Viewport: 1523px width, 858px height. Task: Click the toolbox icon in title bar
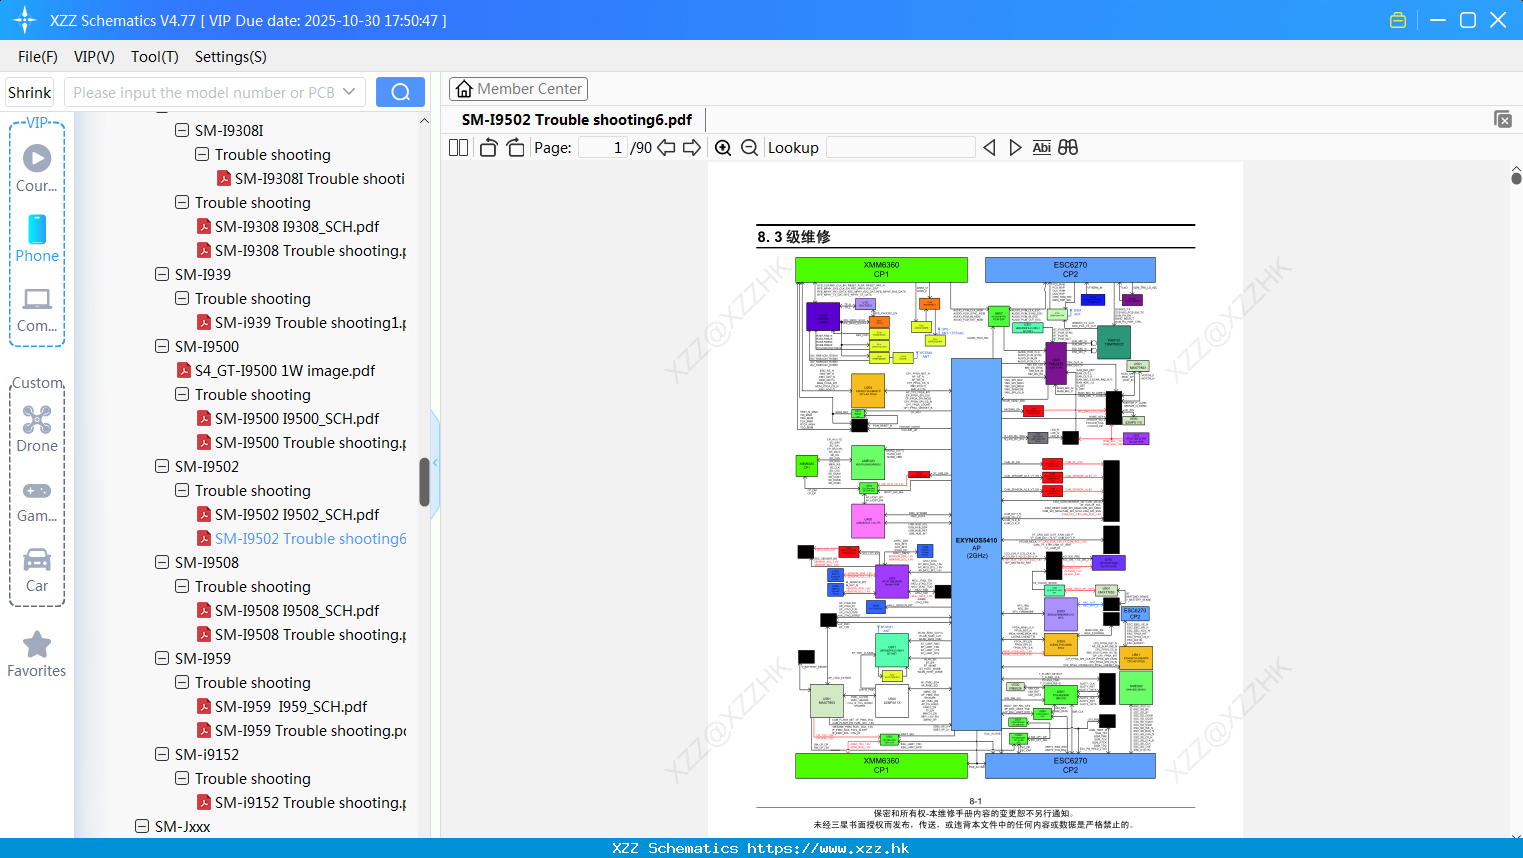1398,20
